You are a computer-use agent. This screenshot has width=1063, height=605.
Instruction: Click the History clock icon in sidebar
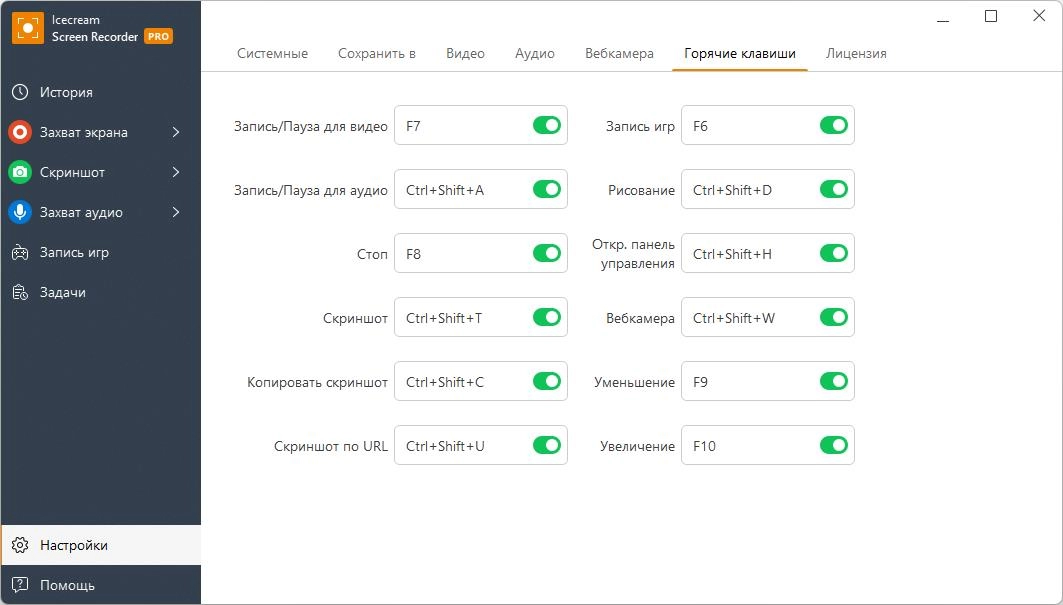(x=20, y=92)
